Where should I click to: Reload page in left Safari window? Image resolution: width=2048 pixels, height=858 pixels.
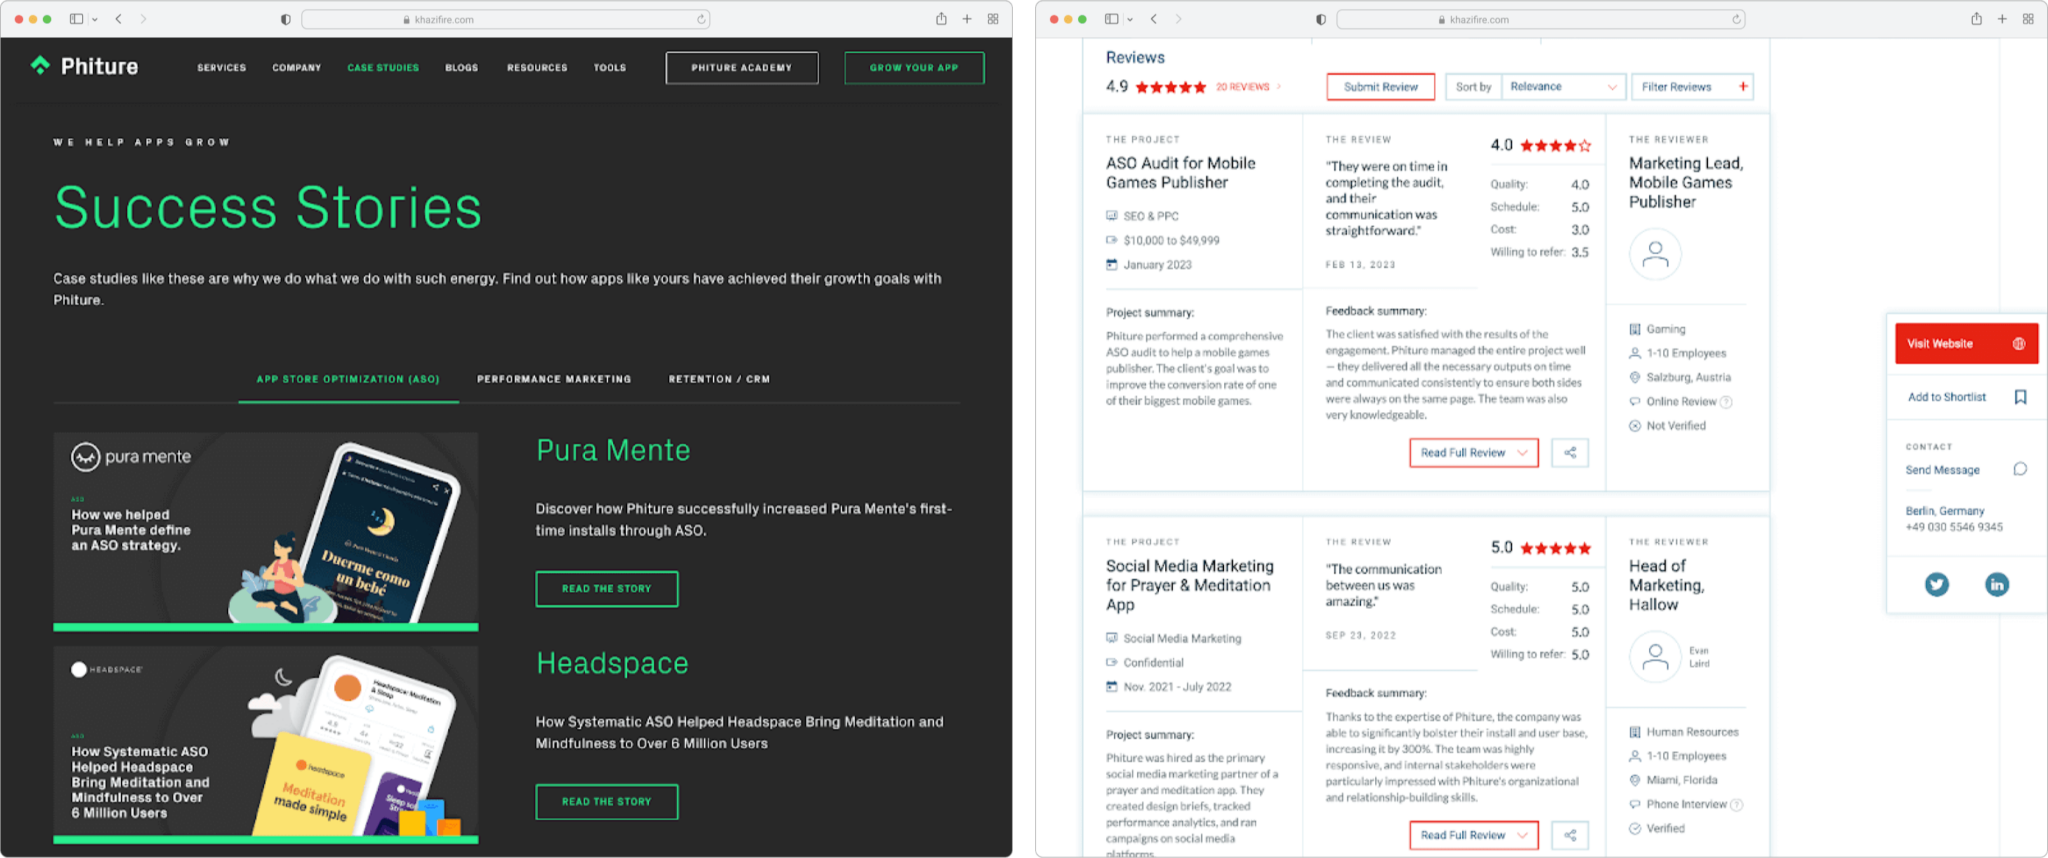701,19
